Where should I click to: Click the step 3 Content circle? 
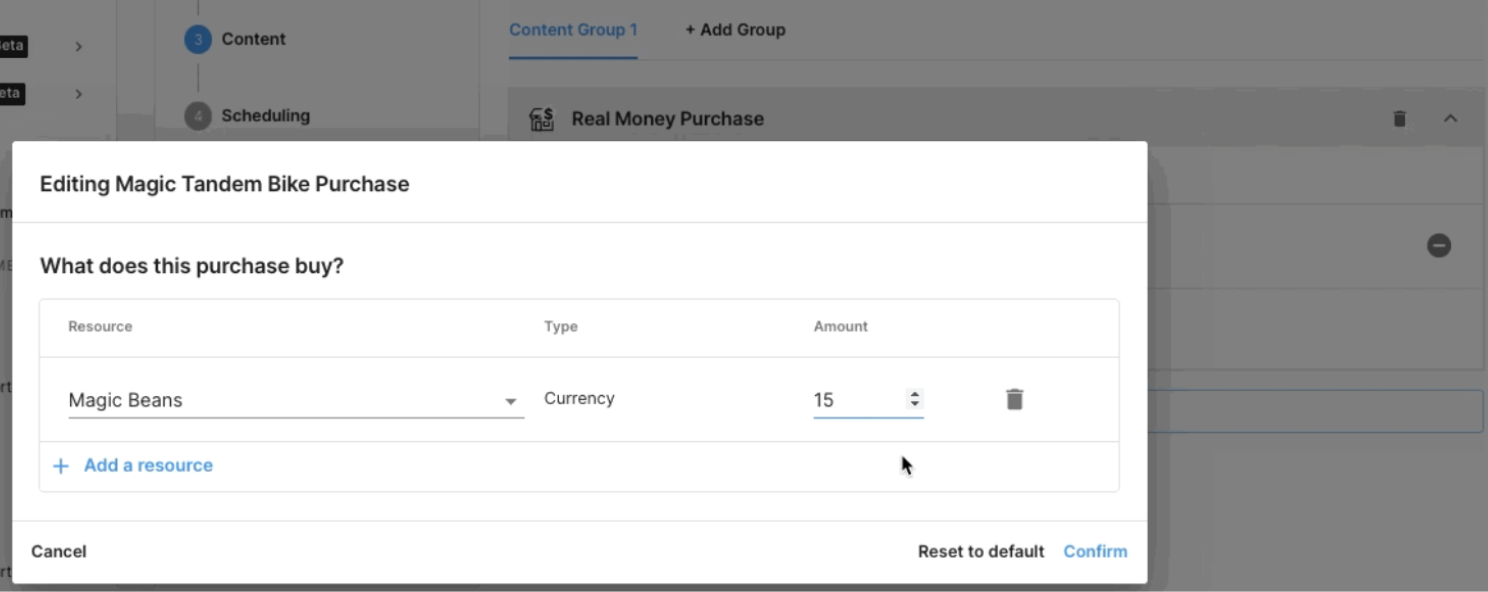(x=198, y=39)
